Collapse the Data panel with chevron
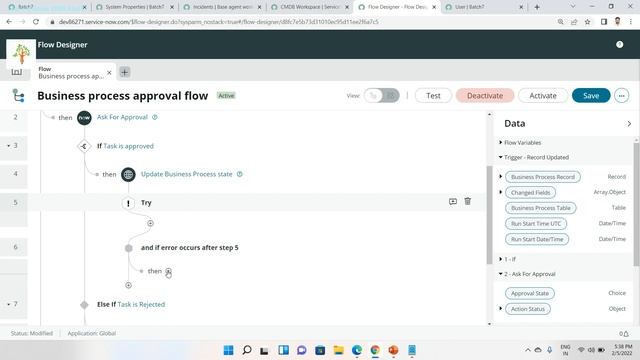The width and height of the screenshot is (640, 360). coord(629,124)
